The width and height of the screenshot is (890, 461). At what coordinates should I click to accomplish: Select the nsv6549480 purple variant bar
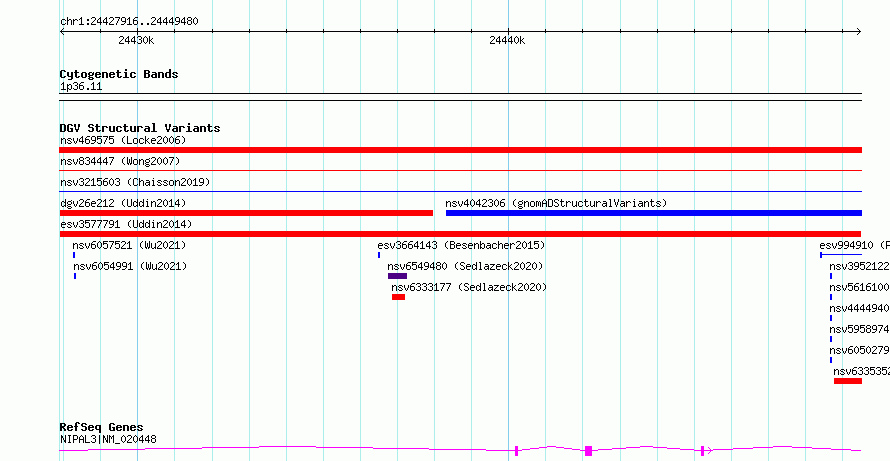click(x=397, y=276)
